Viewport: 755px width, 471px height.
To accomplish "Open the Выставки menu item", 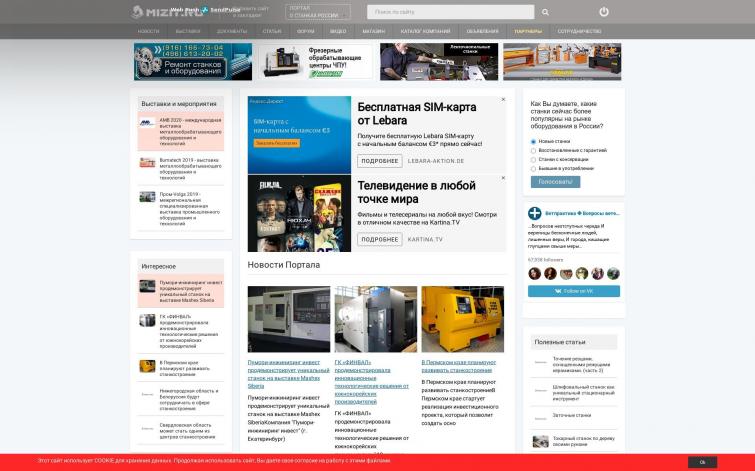I will 188,31.
